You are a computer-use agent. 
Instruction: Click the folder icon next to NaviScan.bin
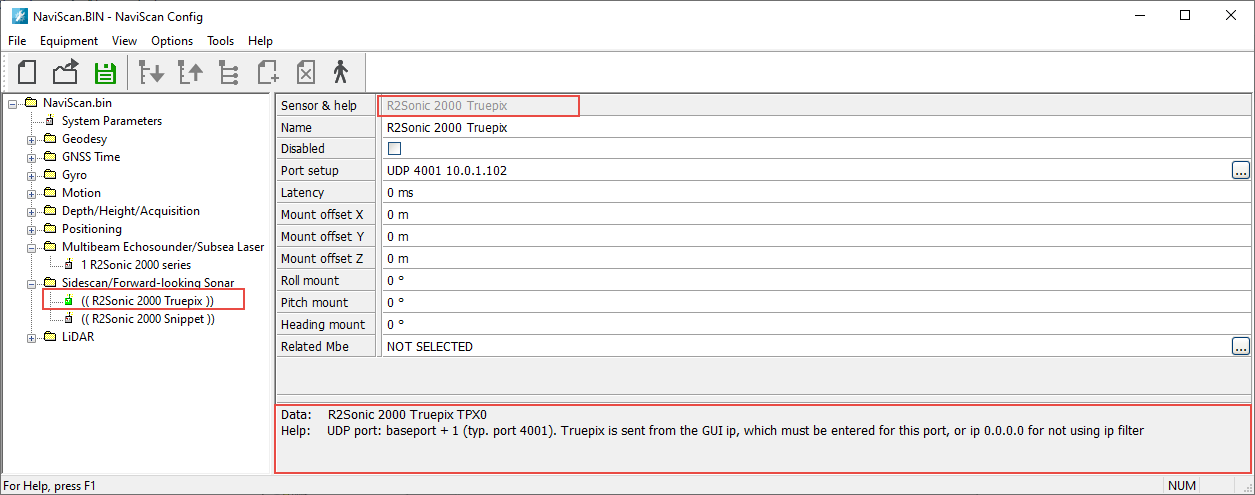(31, 103)
